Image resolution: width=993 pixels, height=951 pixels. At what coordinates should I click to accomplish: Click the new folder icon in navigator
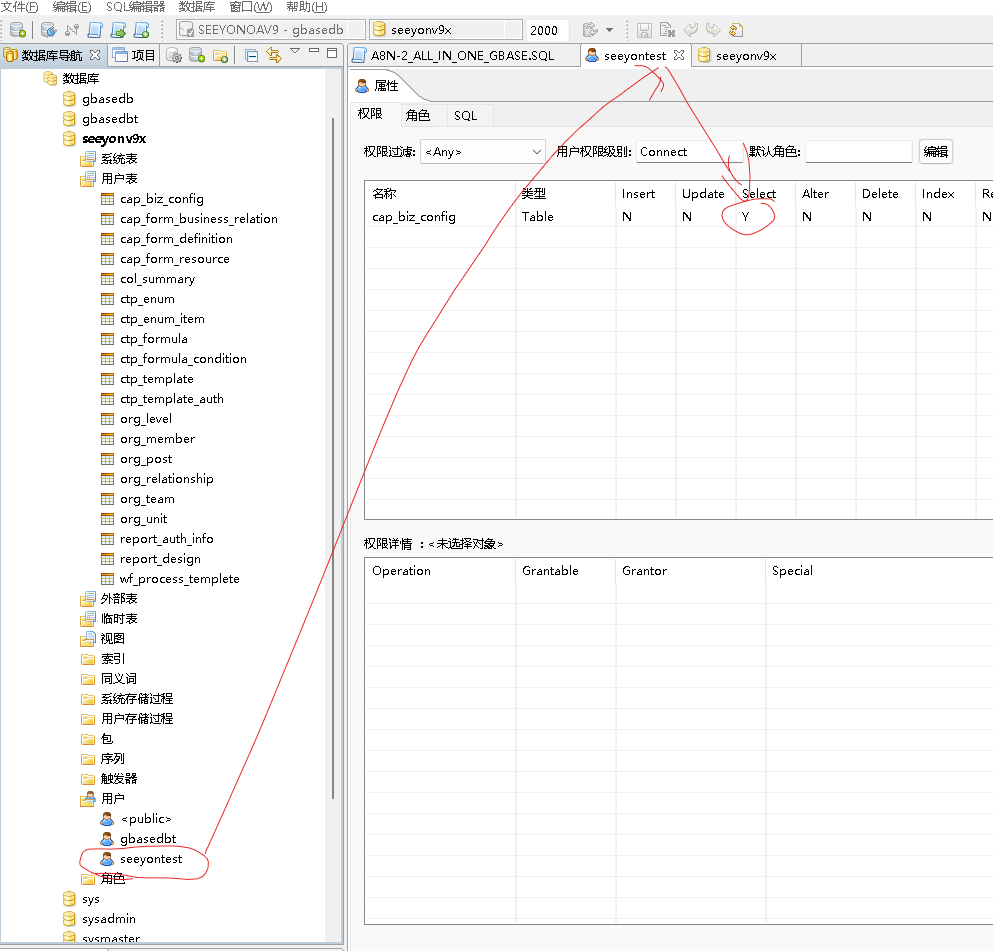[x=220, y=56]
